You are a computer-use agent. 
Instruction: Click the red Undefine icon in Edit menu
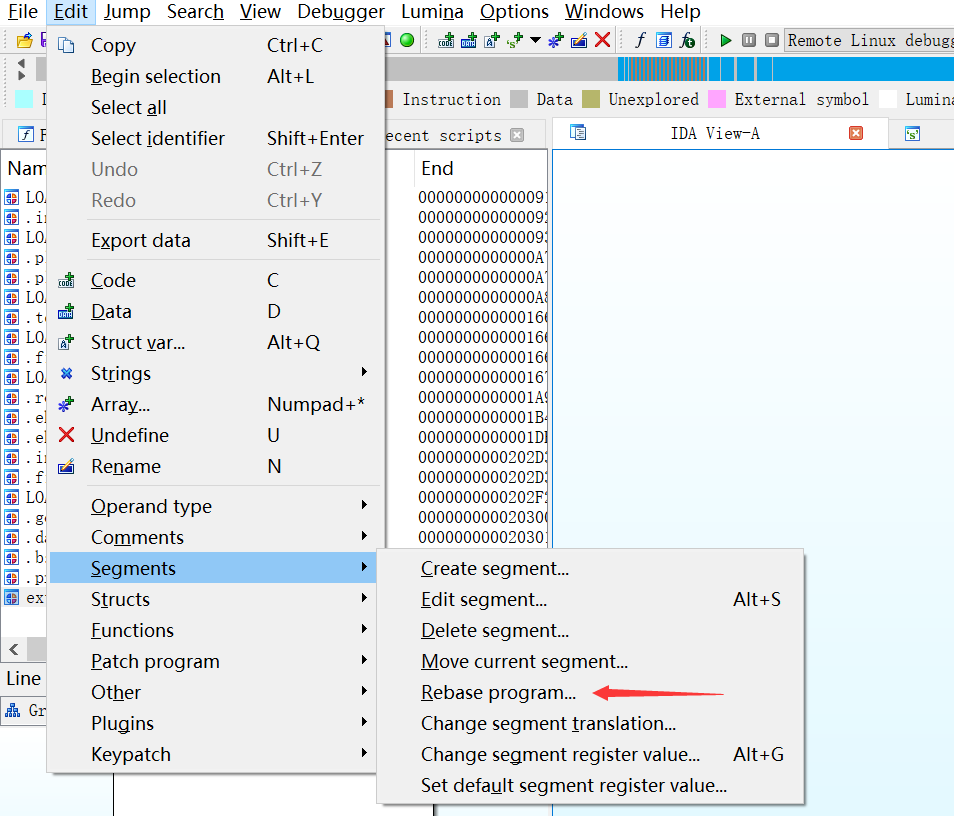[66, 435]
